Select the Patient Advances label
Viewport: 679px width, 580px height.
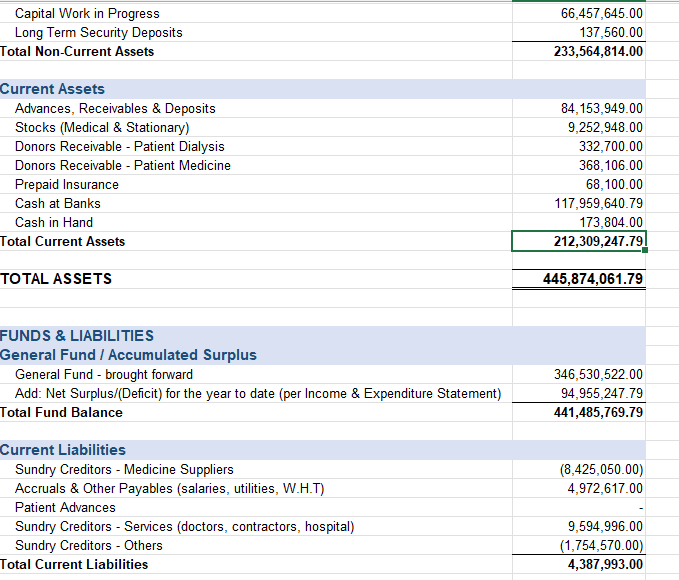tap(65, 507)
